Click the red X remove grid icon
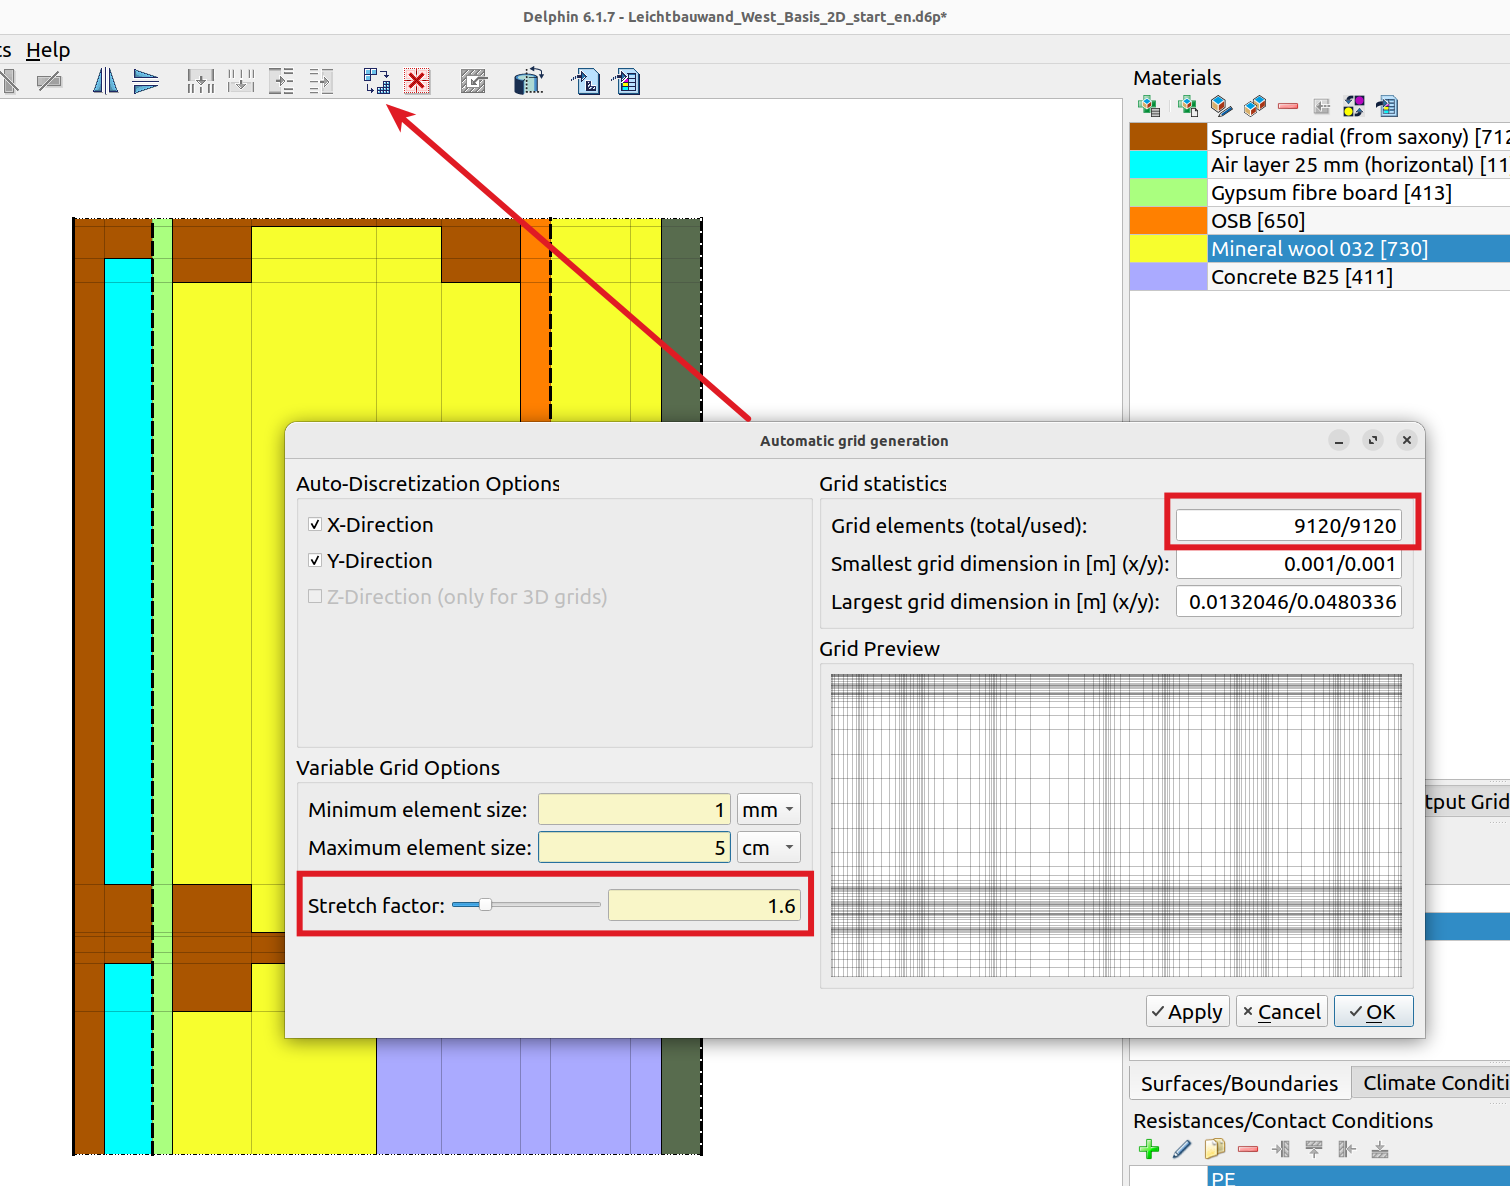 tap(417, 81)
